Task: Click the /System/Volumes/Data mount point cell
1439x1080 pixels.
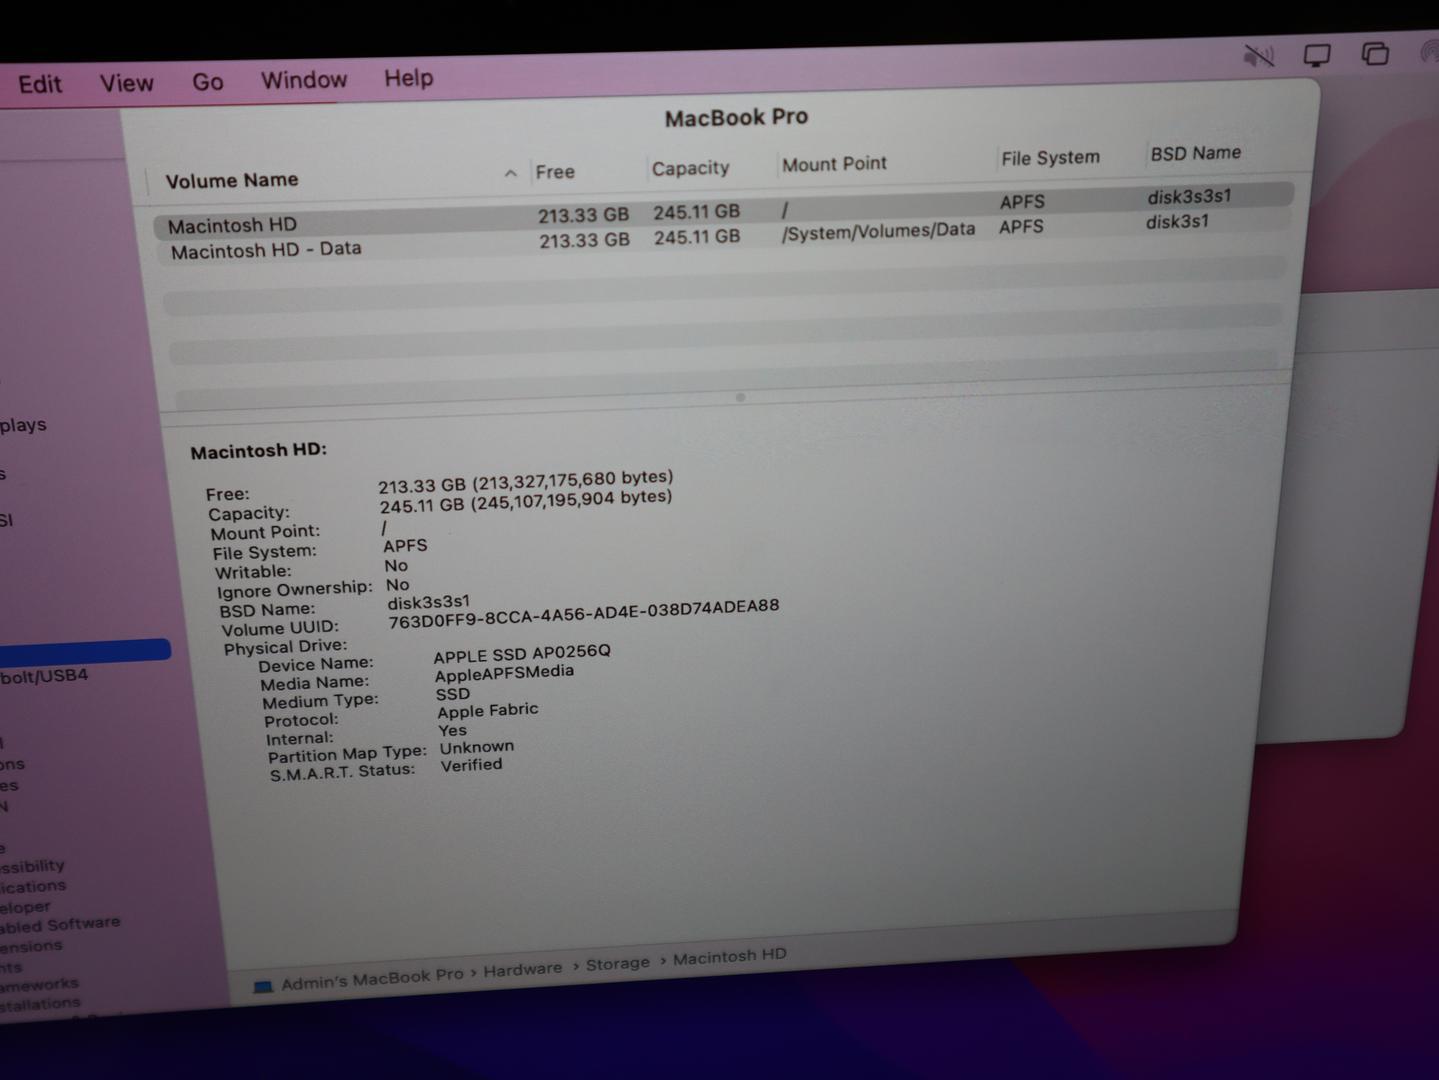Action: click(878, 231)
